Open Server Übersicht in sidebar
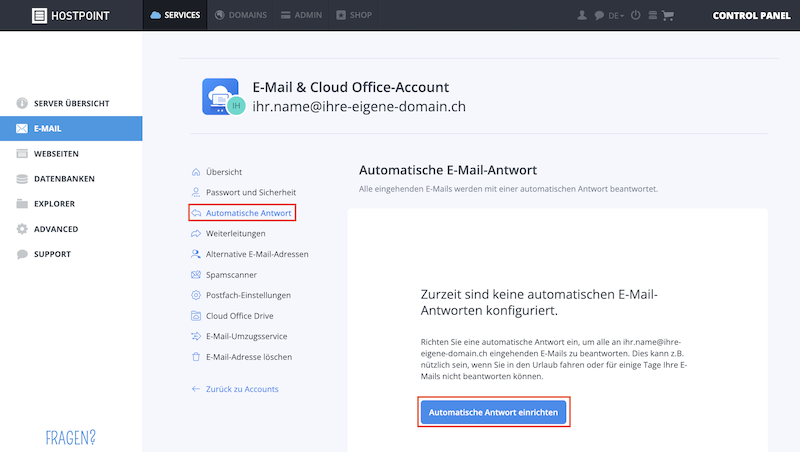 (71, 103)
